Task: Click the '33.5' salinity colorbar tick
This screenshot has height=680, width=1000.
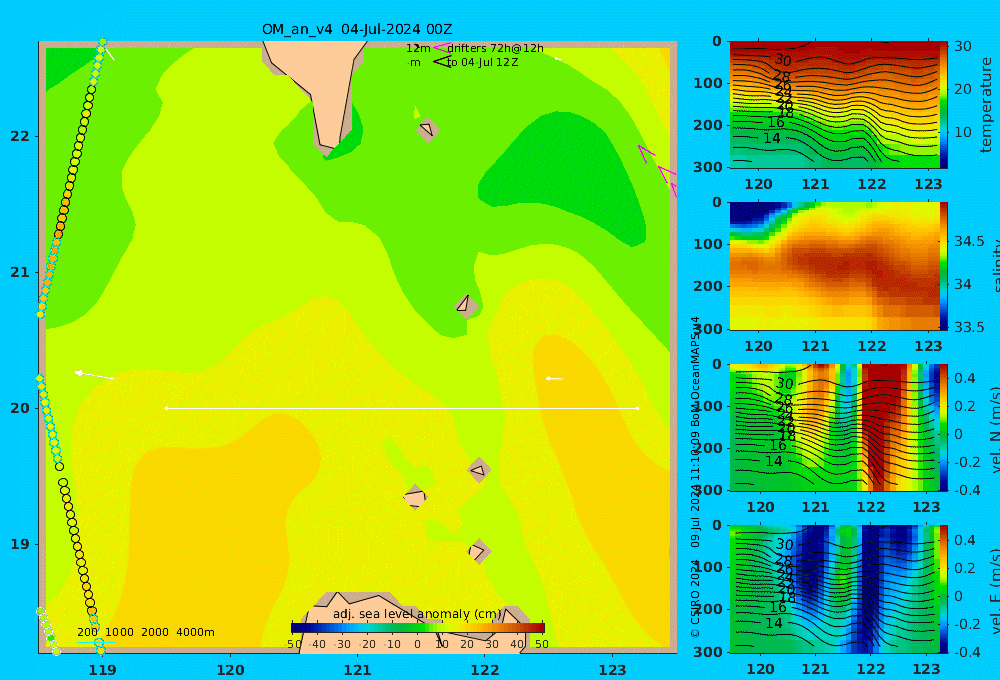Action: coord(969,327)
